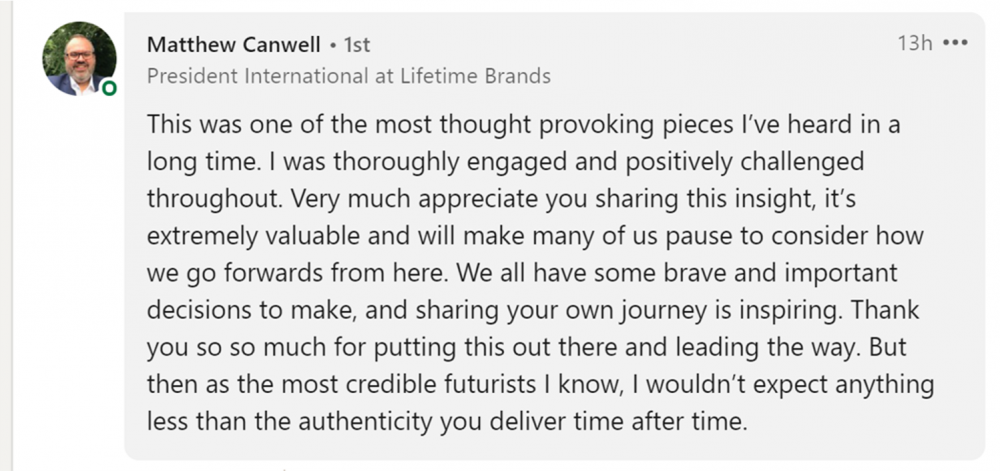1000x471 pixels.
Task: Click the first comment line starting 'This was one'
Action: 524,124
